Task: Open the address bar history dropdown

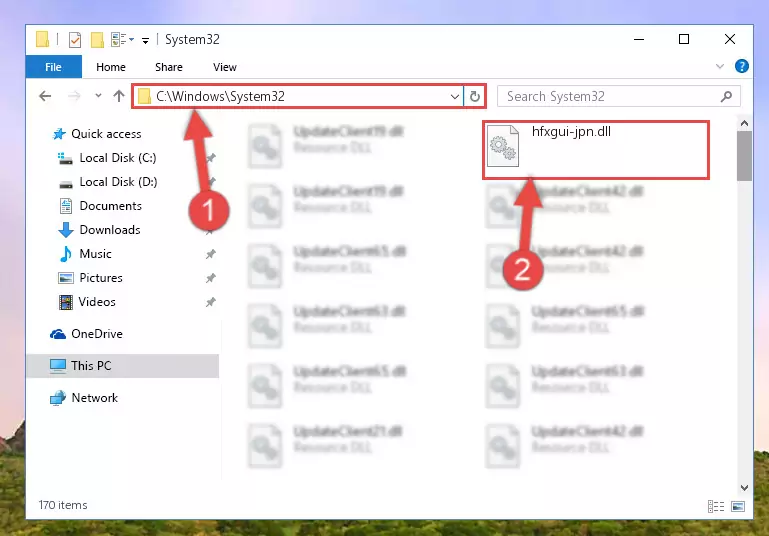Action: (x=455, y=96)
